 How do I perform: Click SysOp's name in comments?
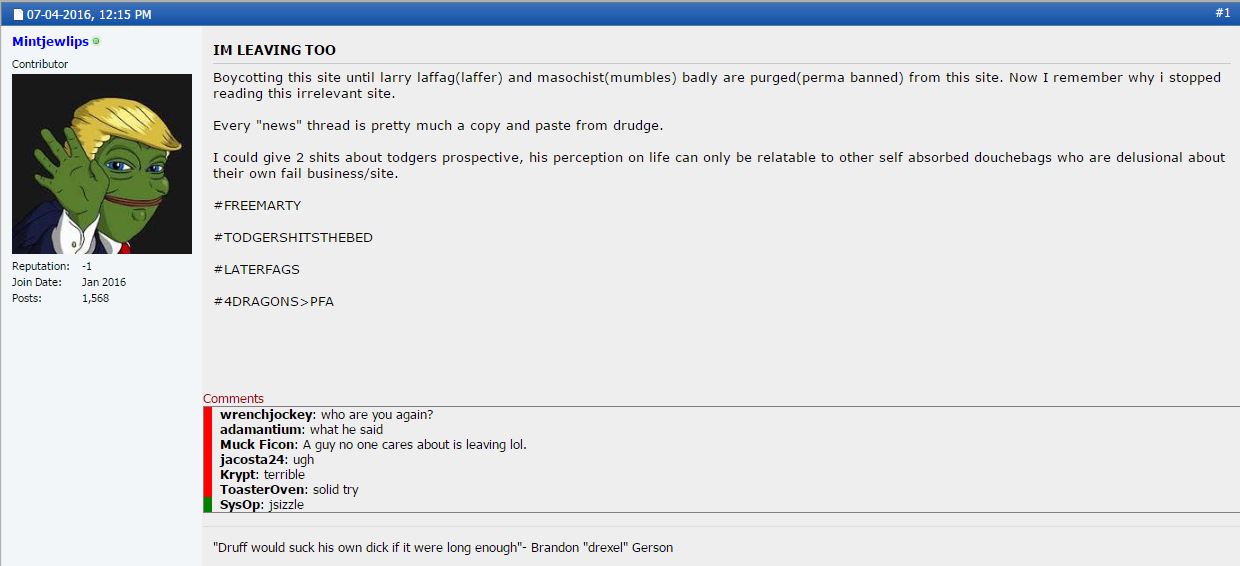(241, 505)
